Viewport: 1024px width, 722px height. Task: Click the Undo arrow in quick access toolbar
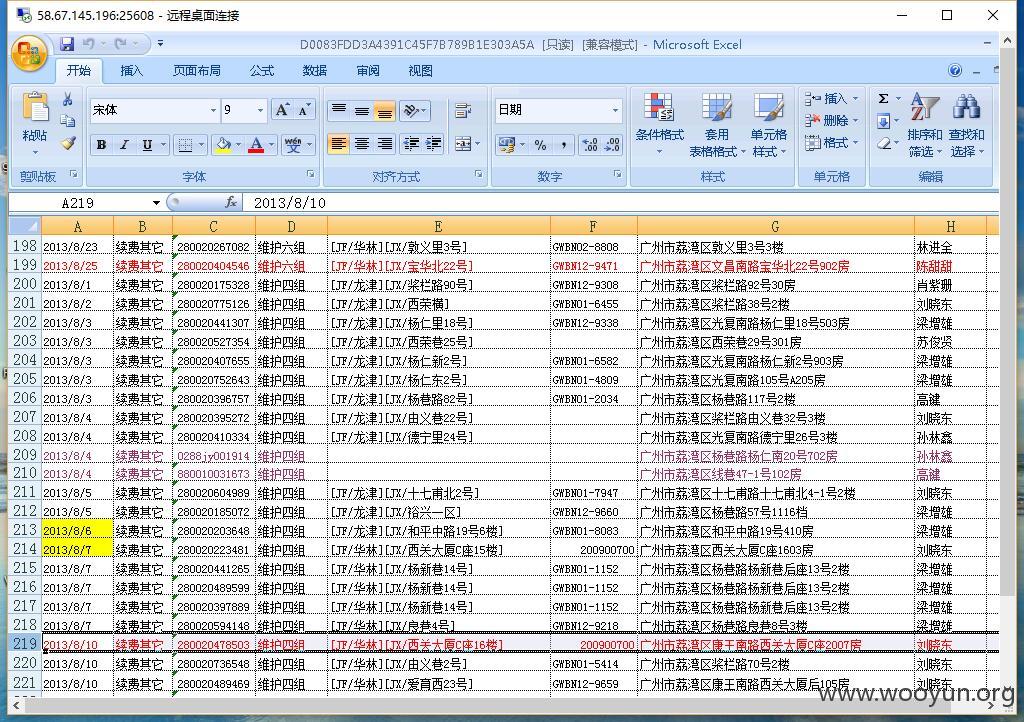point(88,44)
